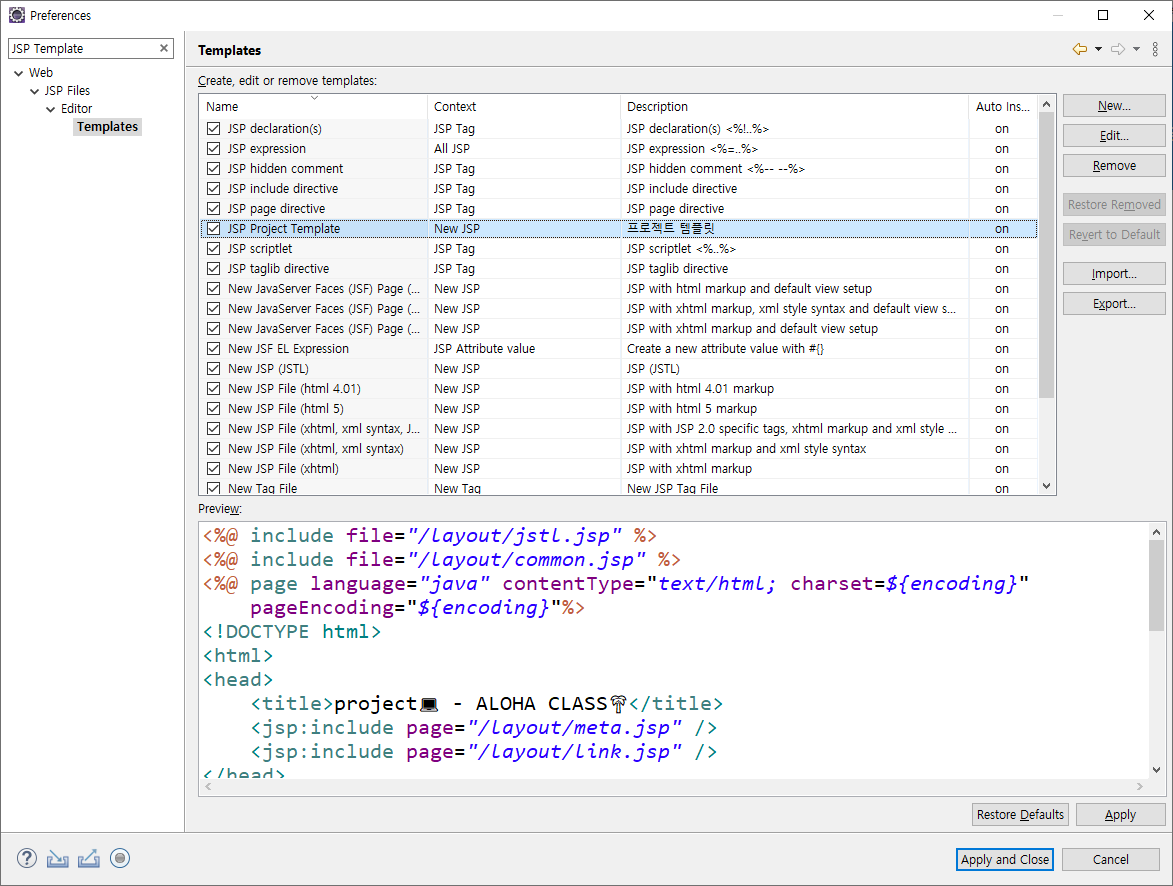The height and width of the screenshot is (886, 1173).
Task: Open the Forward history dropdown arrow
Action: (x=1136, y=49)
